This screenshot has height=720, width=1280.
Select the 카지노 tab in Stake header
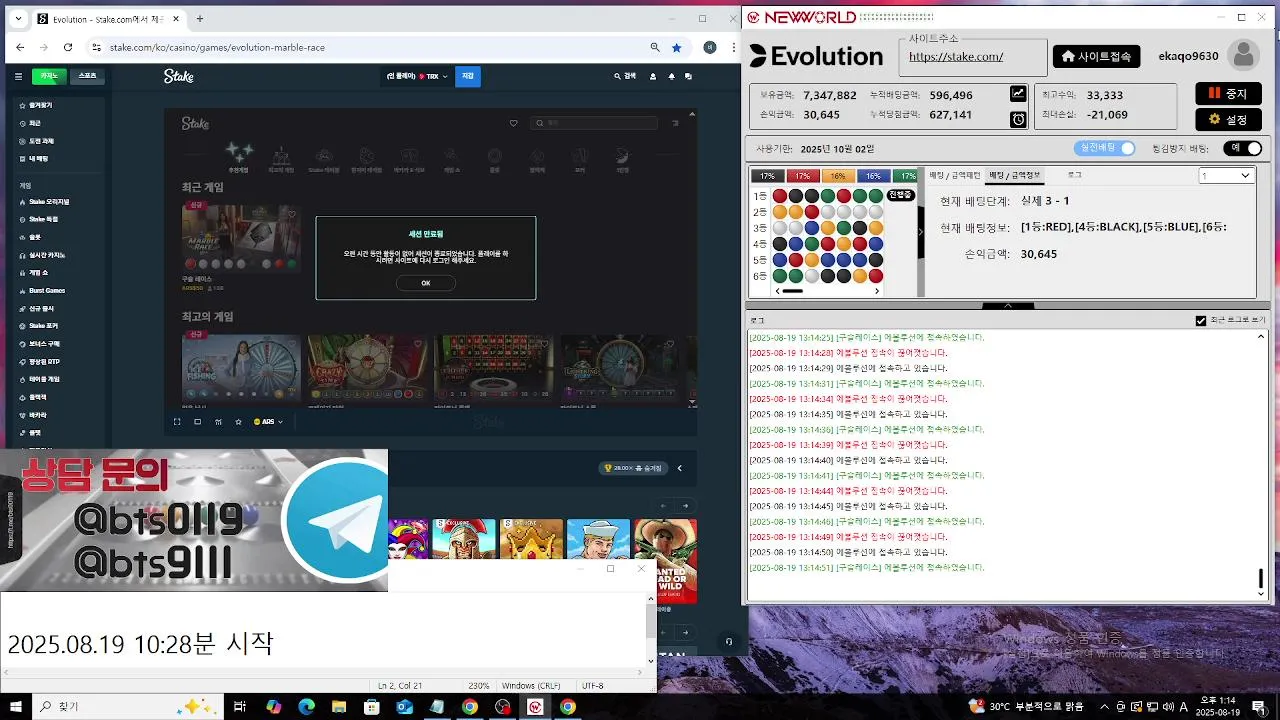point(48,76)
